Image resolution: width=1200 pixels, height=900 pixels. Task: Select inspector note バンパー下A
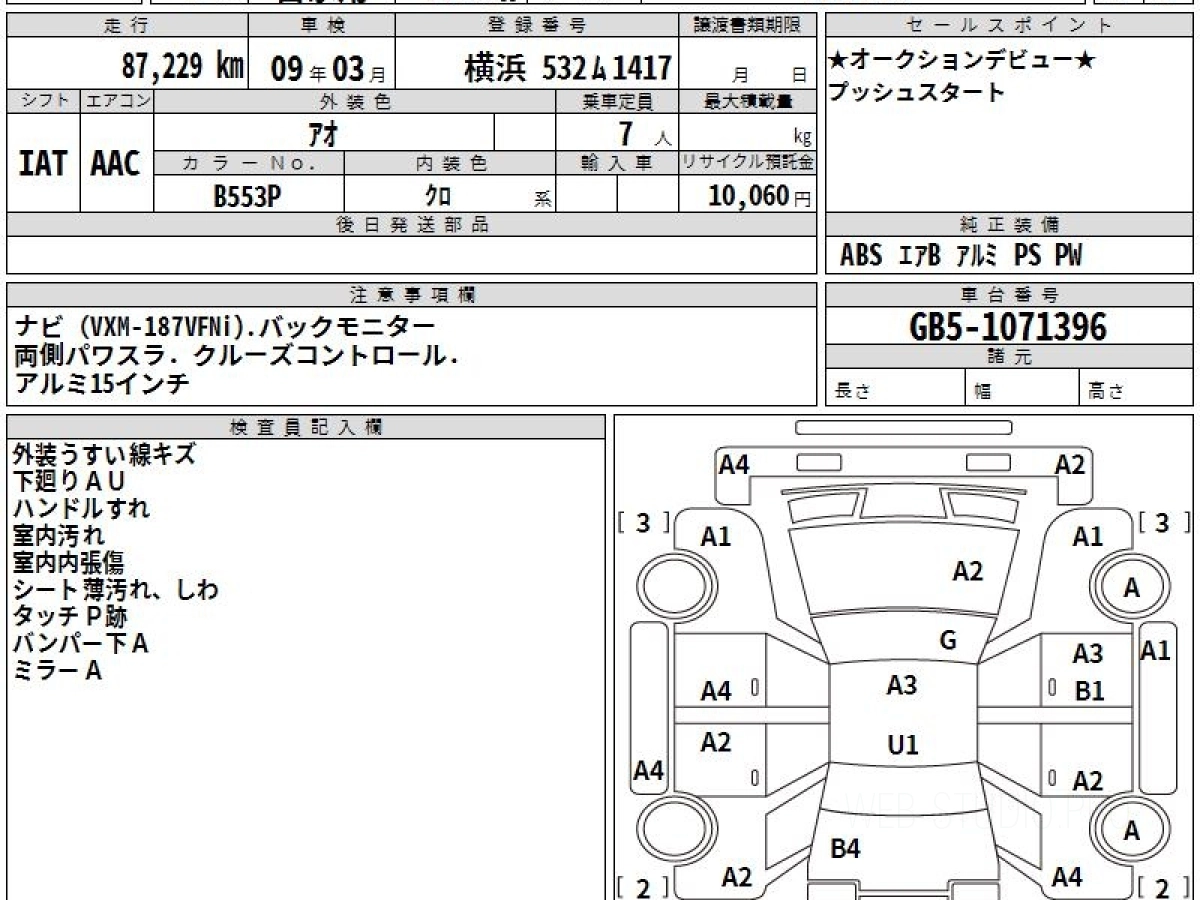pos(81,643)
